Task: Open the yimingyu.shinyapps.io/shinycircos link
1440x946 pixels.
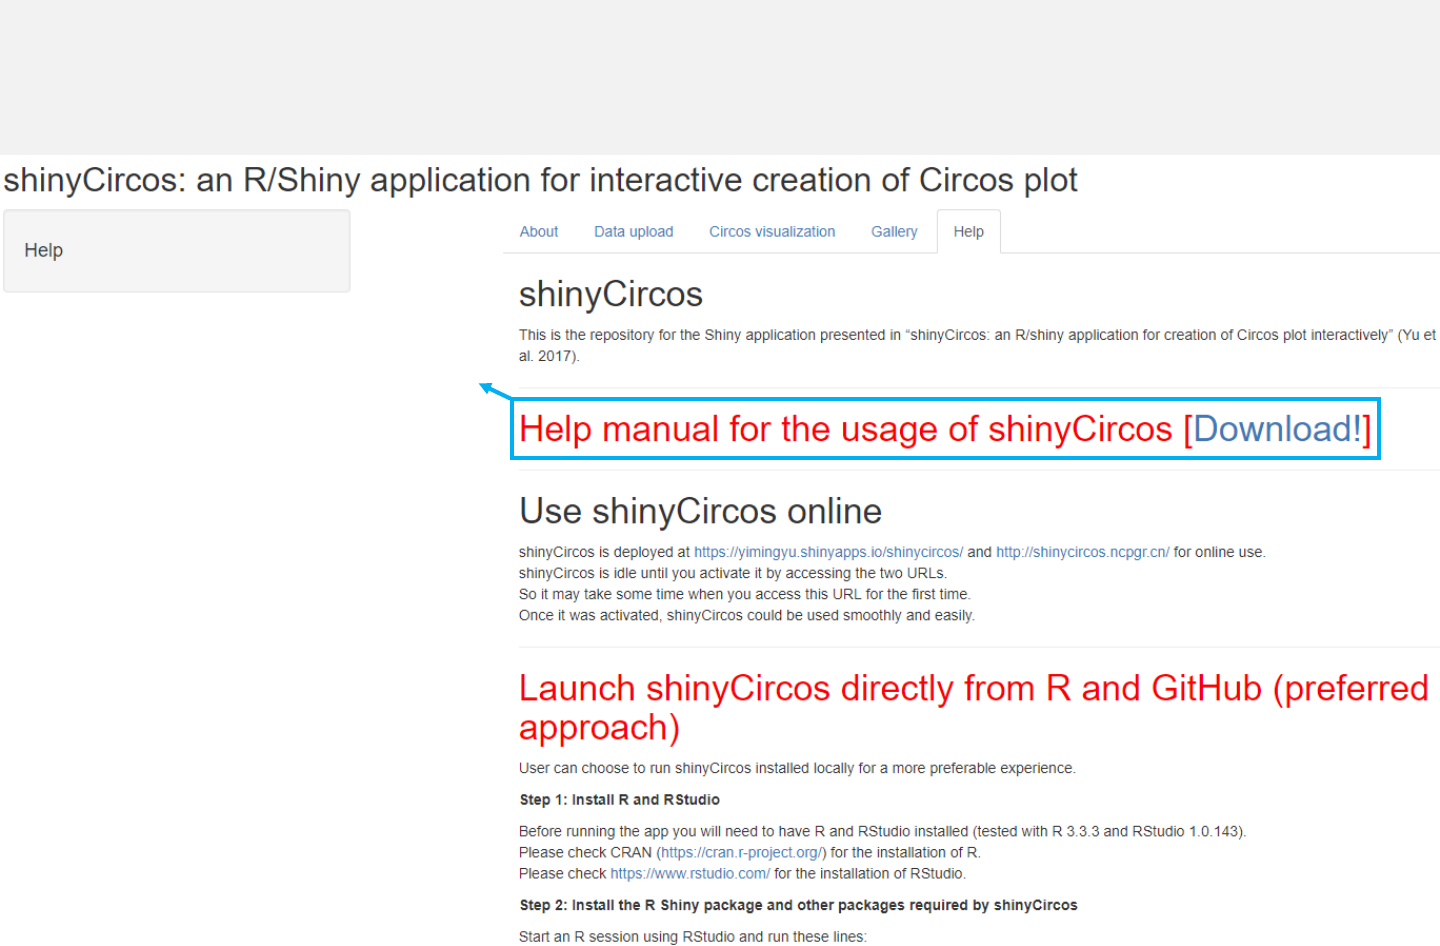Action: click(828, 552)
